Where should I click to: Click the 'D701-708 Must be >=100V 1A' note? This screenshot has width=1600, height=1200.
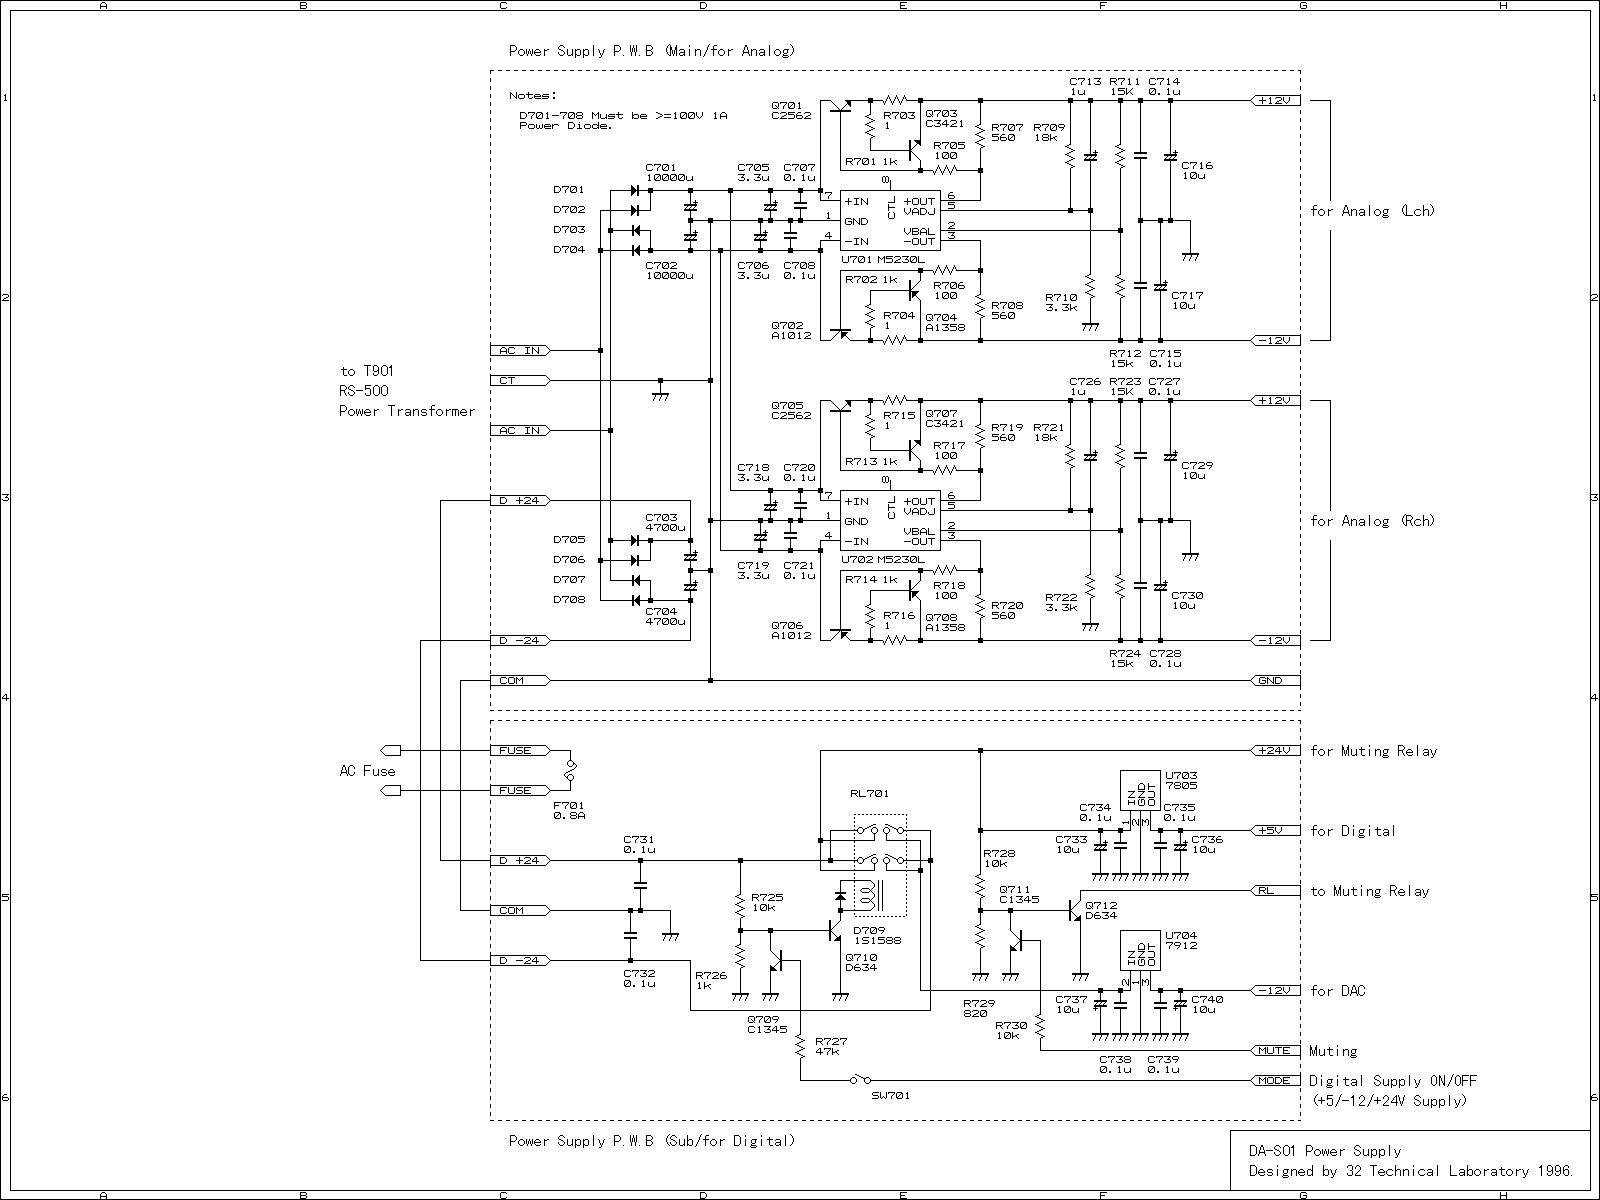tap(622, 116)
